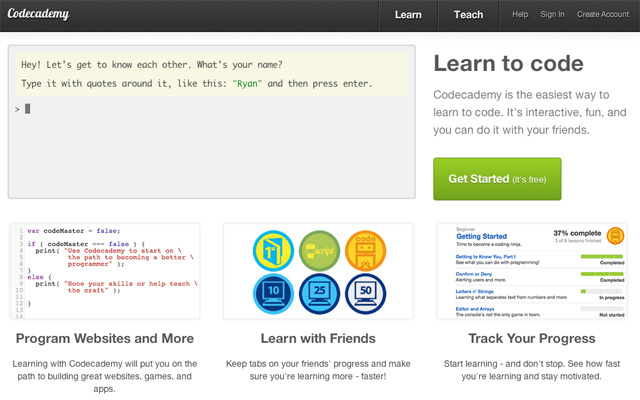Viewport: 640px width, 400px height.
Task: Switch to the Teach tab
Action: click(x=468, y=15)
